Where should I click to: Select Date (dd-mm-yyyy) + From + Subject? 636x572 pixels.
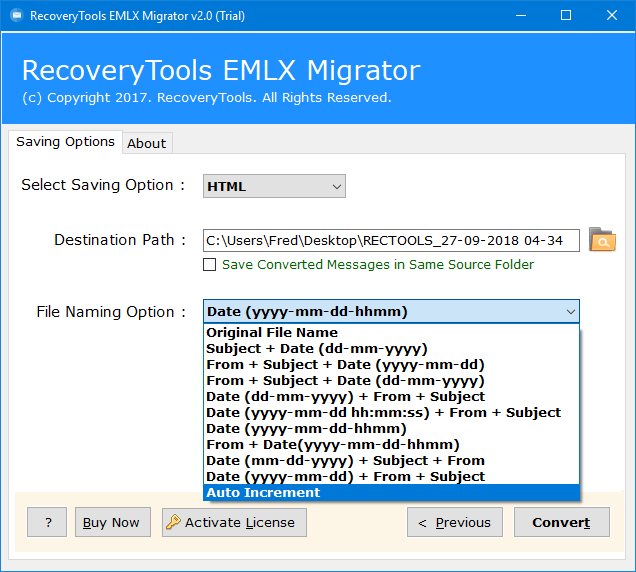pyautogui.click(x=391, y=396)
